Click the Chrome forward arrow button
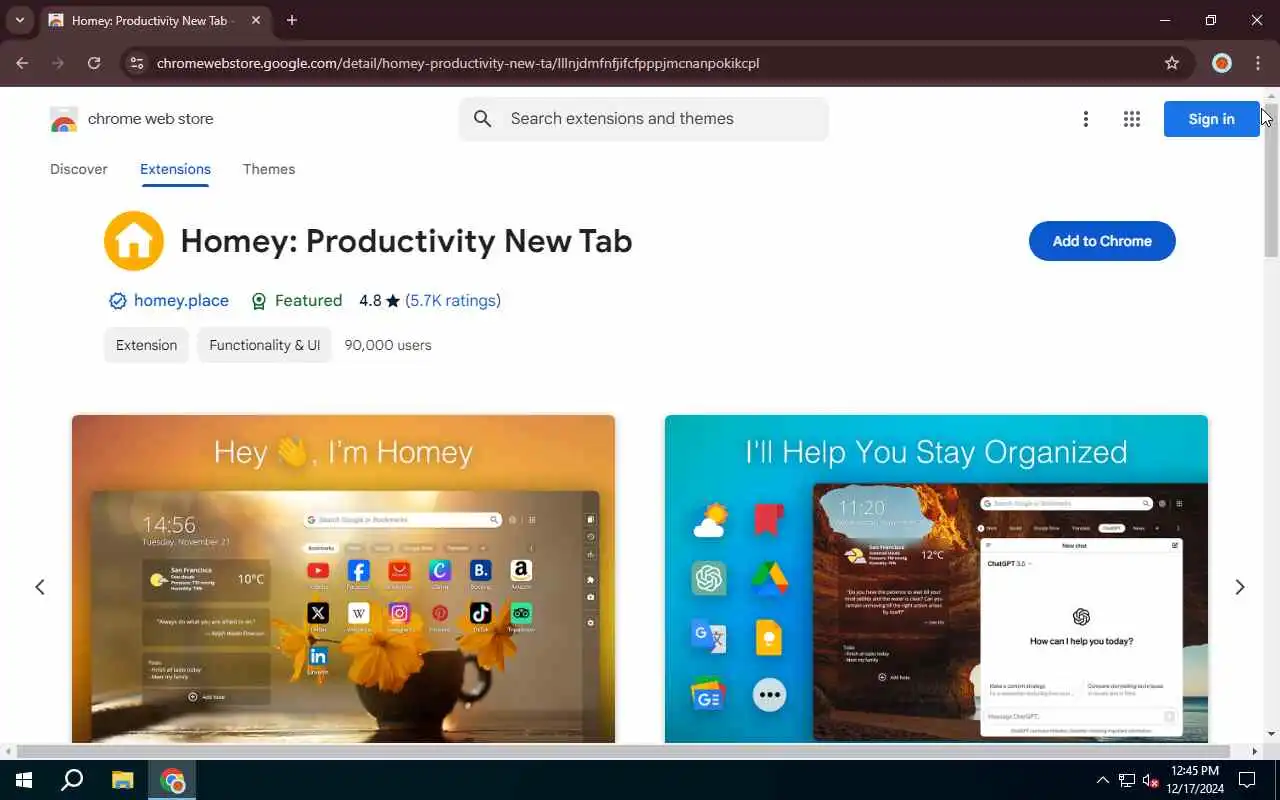The image size is (1280, 800). tap(58, 63)
